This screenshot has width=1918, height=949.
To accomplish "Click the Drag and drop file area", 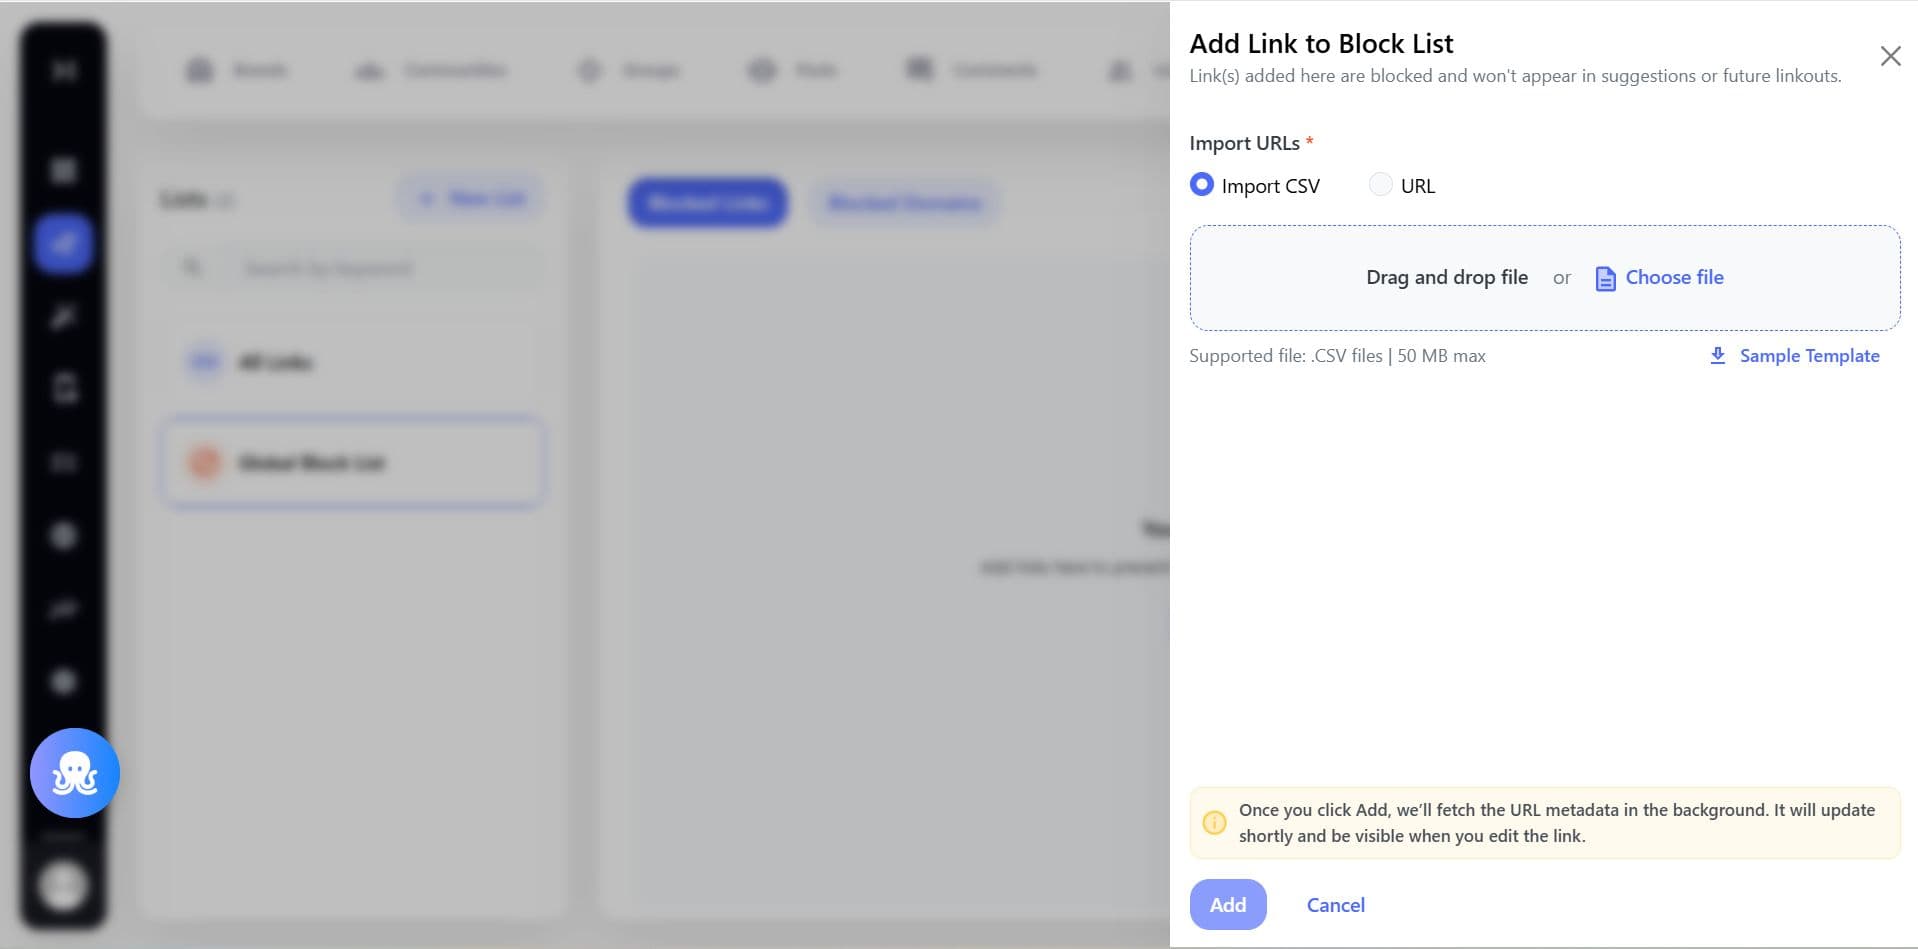I will pos(1545,278).
